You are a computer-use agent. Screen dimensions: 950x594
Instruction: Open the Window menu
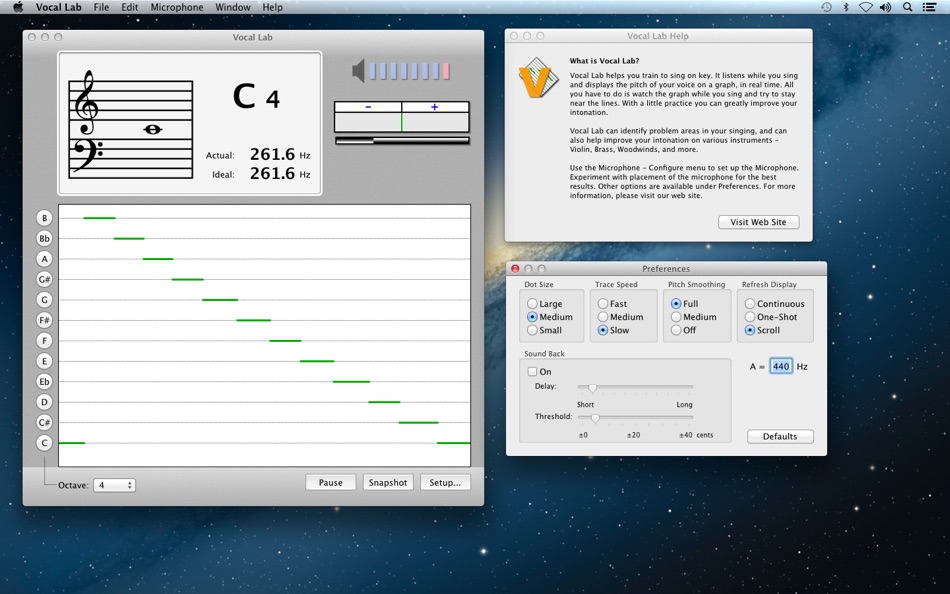(233, 7)
